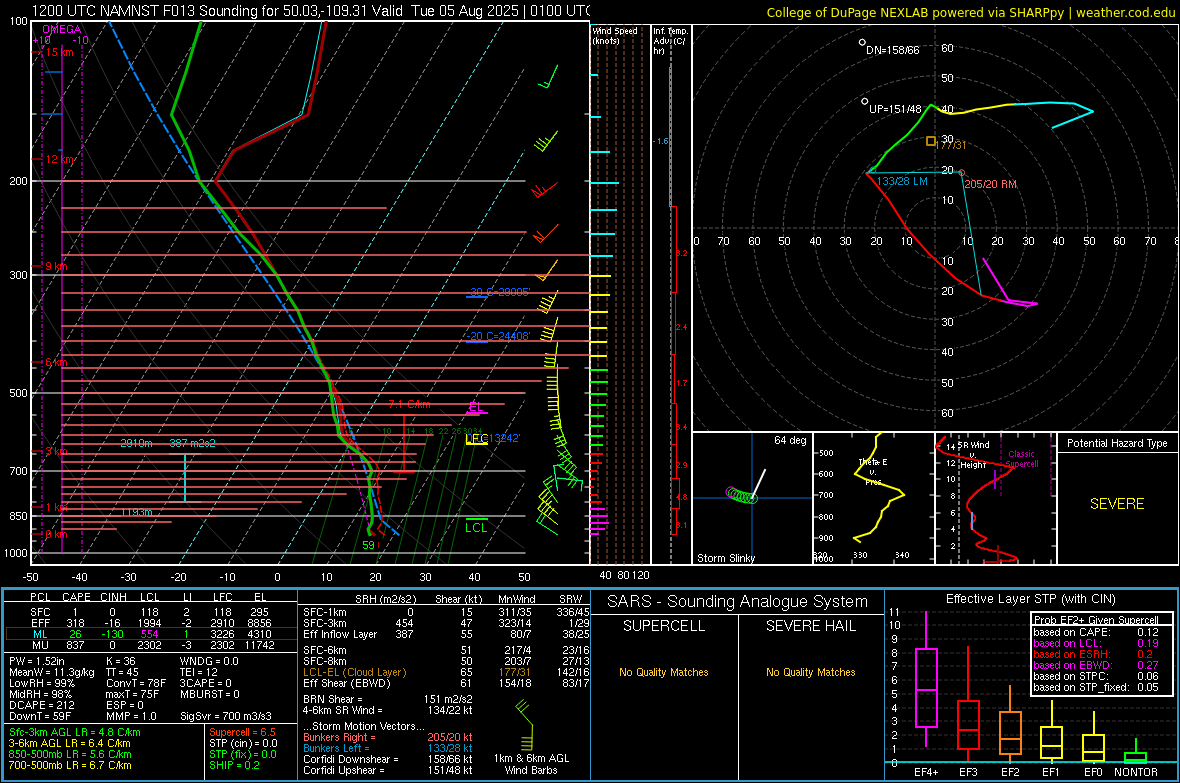Click the Bunkers Right = 205/20 kt line
Image resolution: width=1180 pixels, height=783 pixels.
(388, 737)
